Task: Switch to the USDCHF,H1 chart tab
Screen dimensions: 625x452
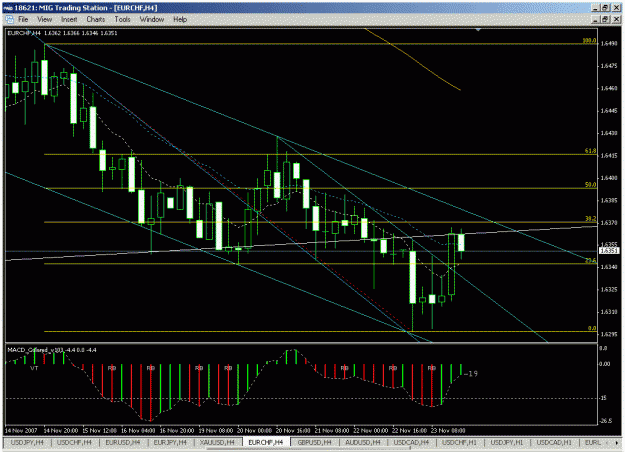Action: tap(460, 442)
